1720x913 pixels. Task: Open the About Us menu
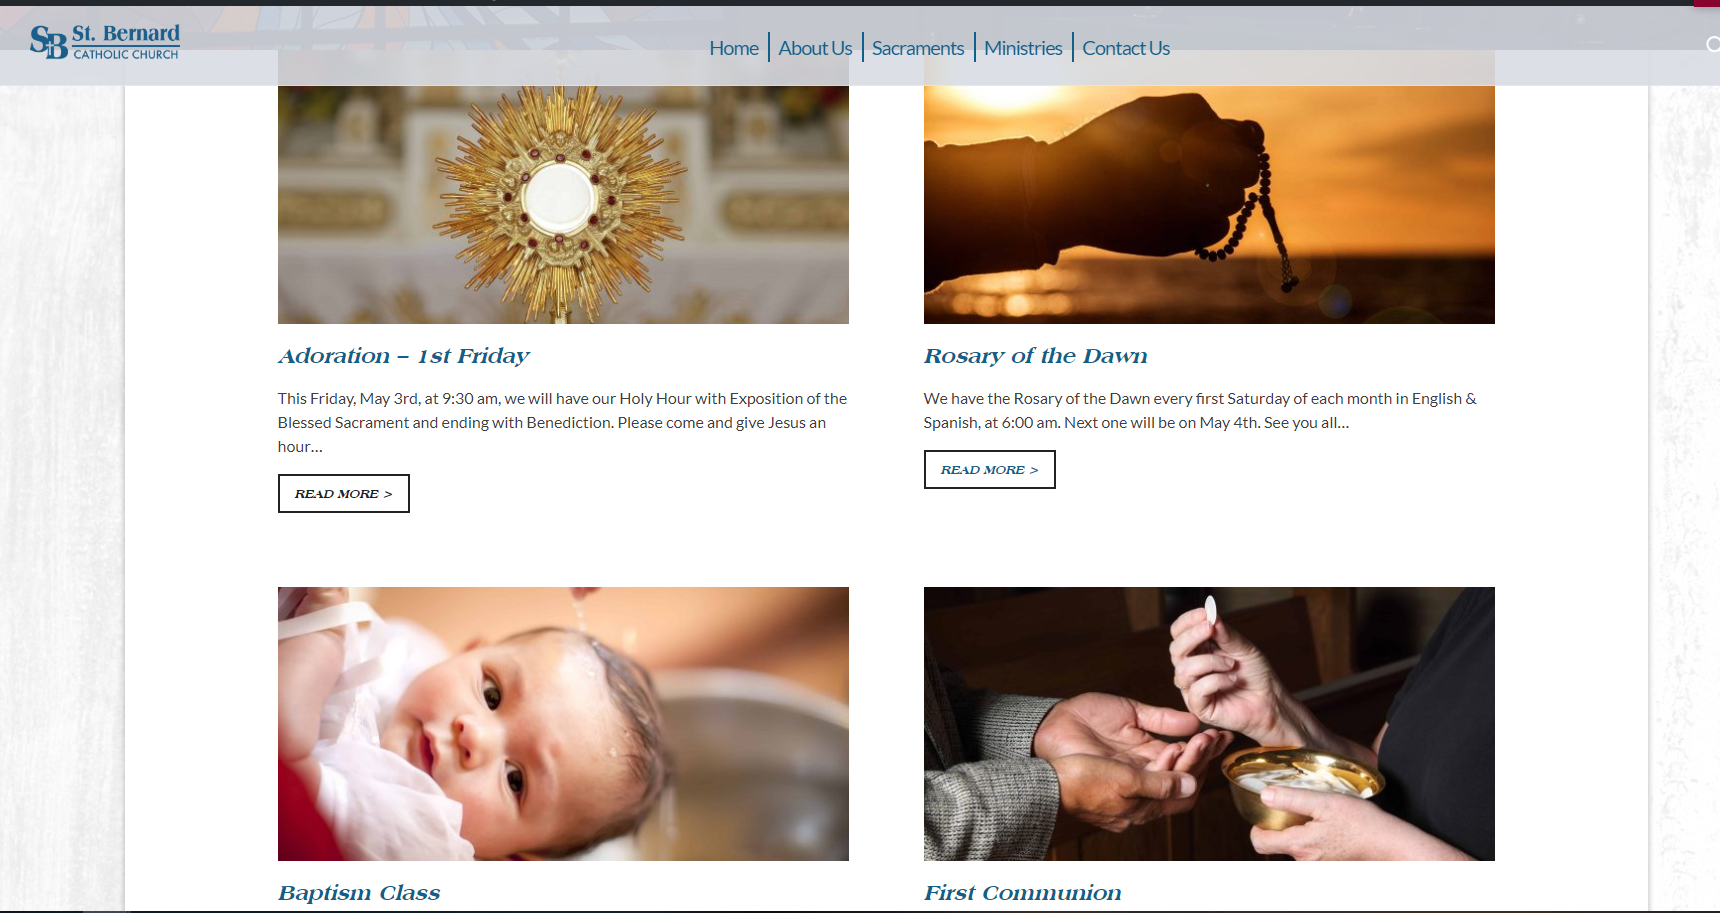point(815,48)
